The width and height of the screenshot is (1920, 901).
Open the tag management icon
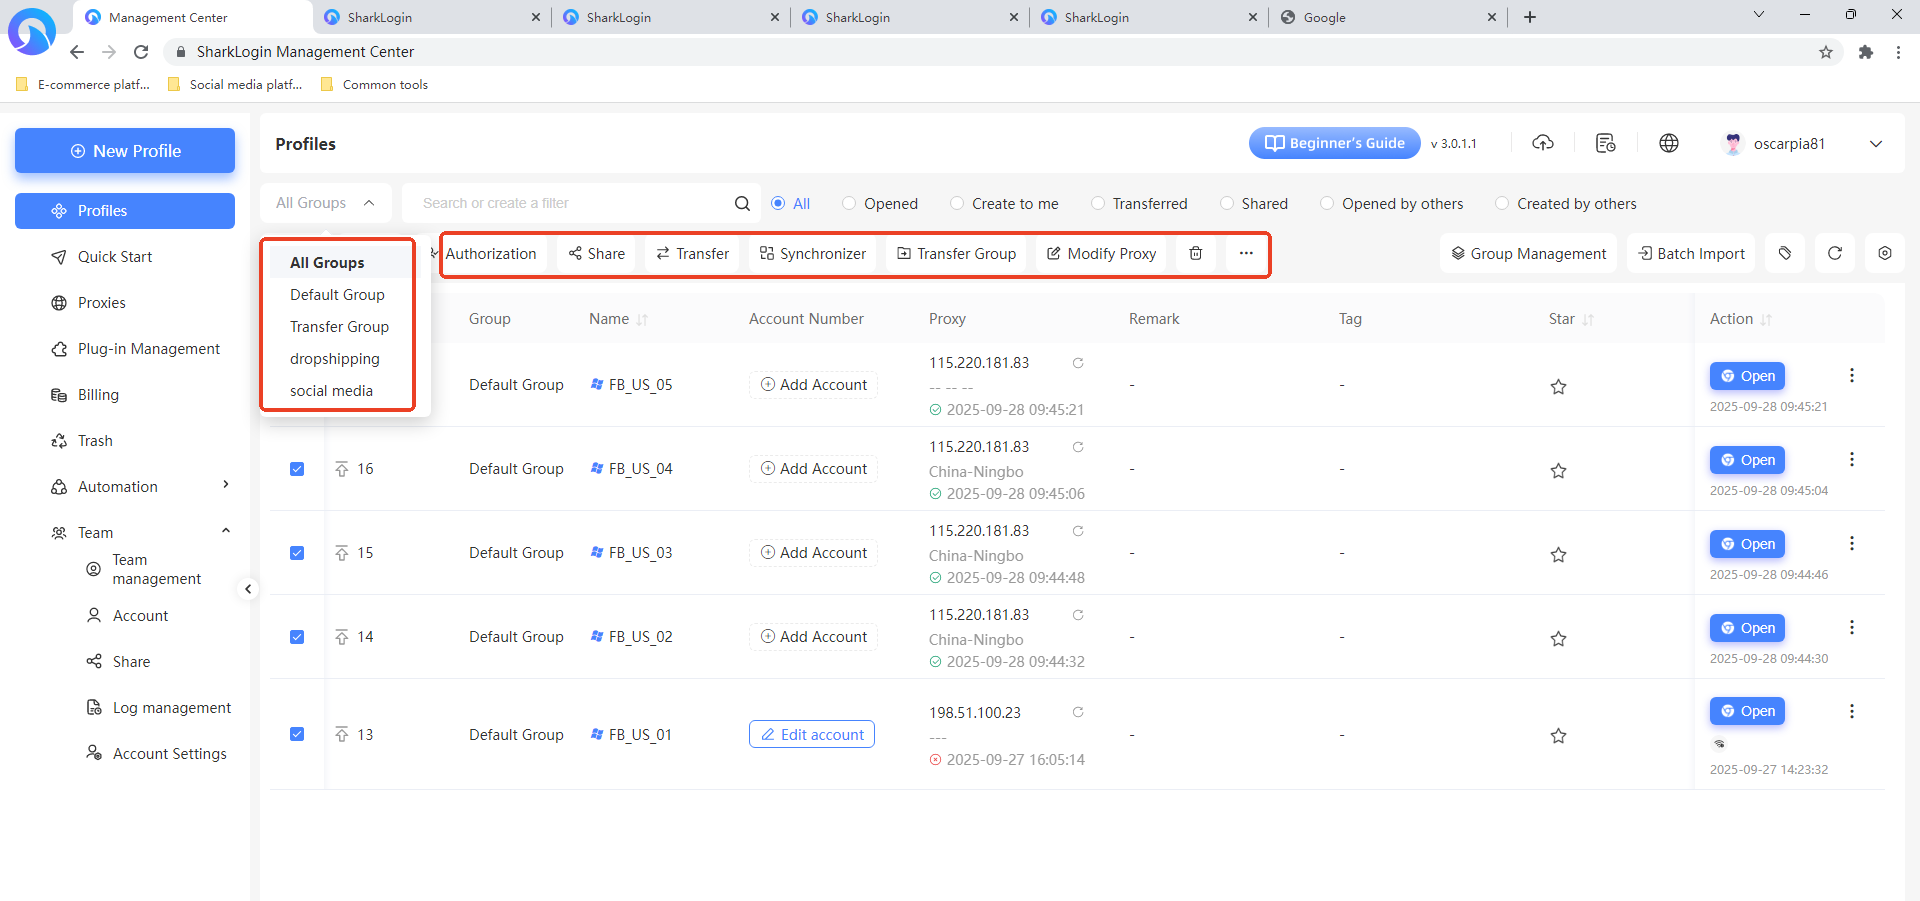point(1785,254)
